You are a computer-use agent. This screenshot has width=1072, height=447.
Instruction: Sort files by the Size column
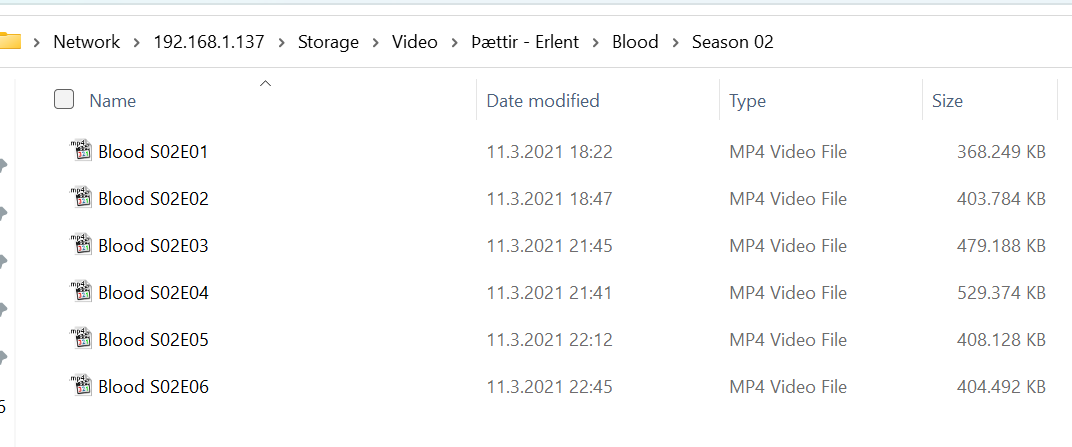947,101
